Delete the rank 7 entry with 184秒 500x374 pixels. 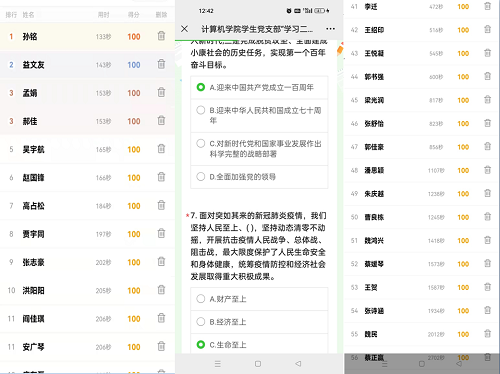[161, 205]
